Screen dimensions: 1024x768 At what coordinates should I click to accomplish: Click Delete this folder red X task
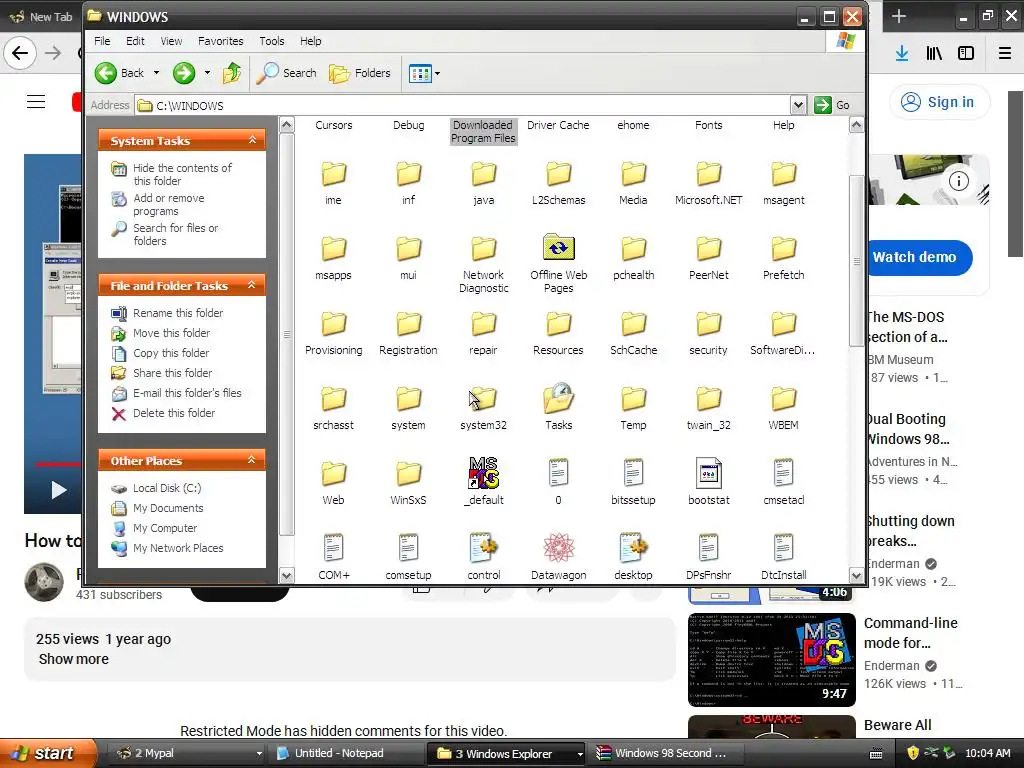tap(164, 413)
